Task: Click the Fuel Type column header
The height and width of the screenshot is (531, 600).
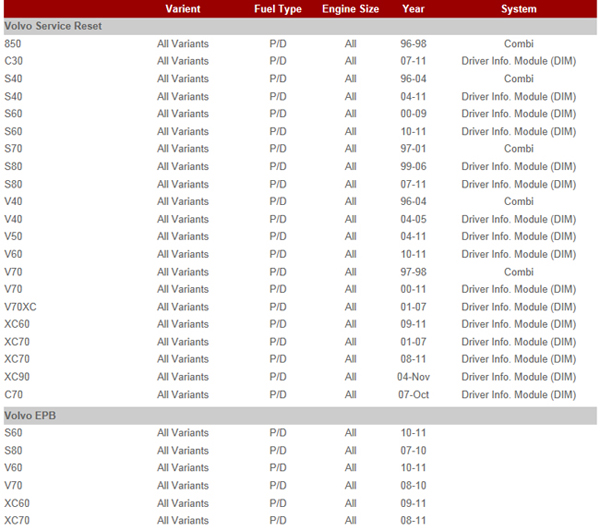Action: [x=278, y=9]
